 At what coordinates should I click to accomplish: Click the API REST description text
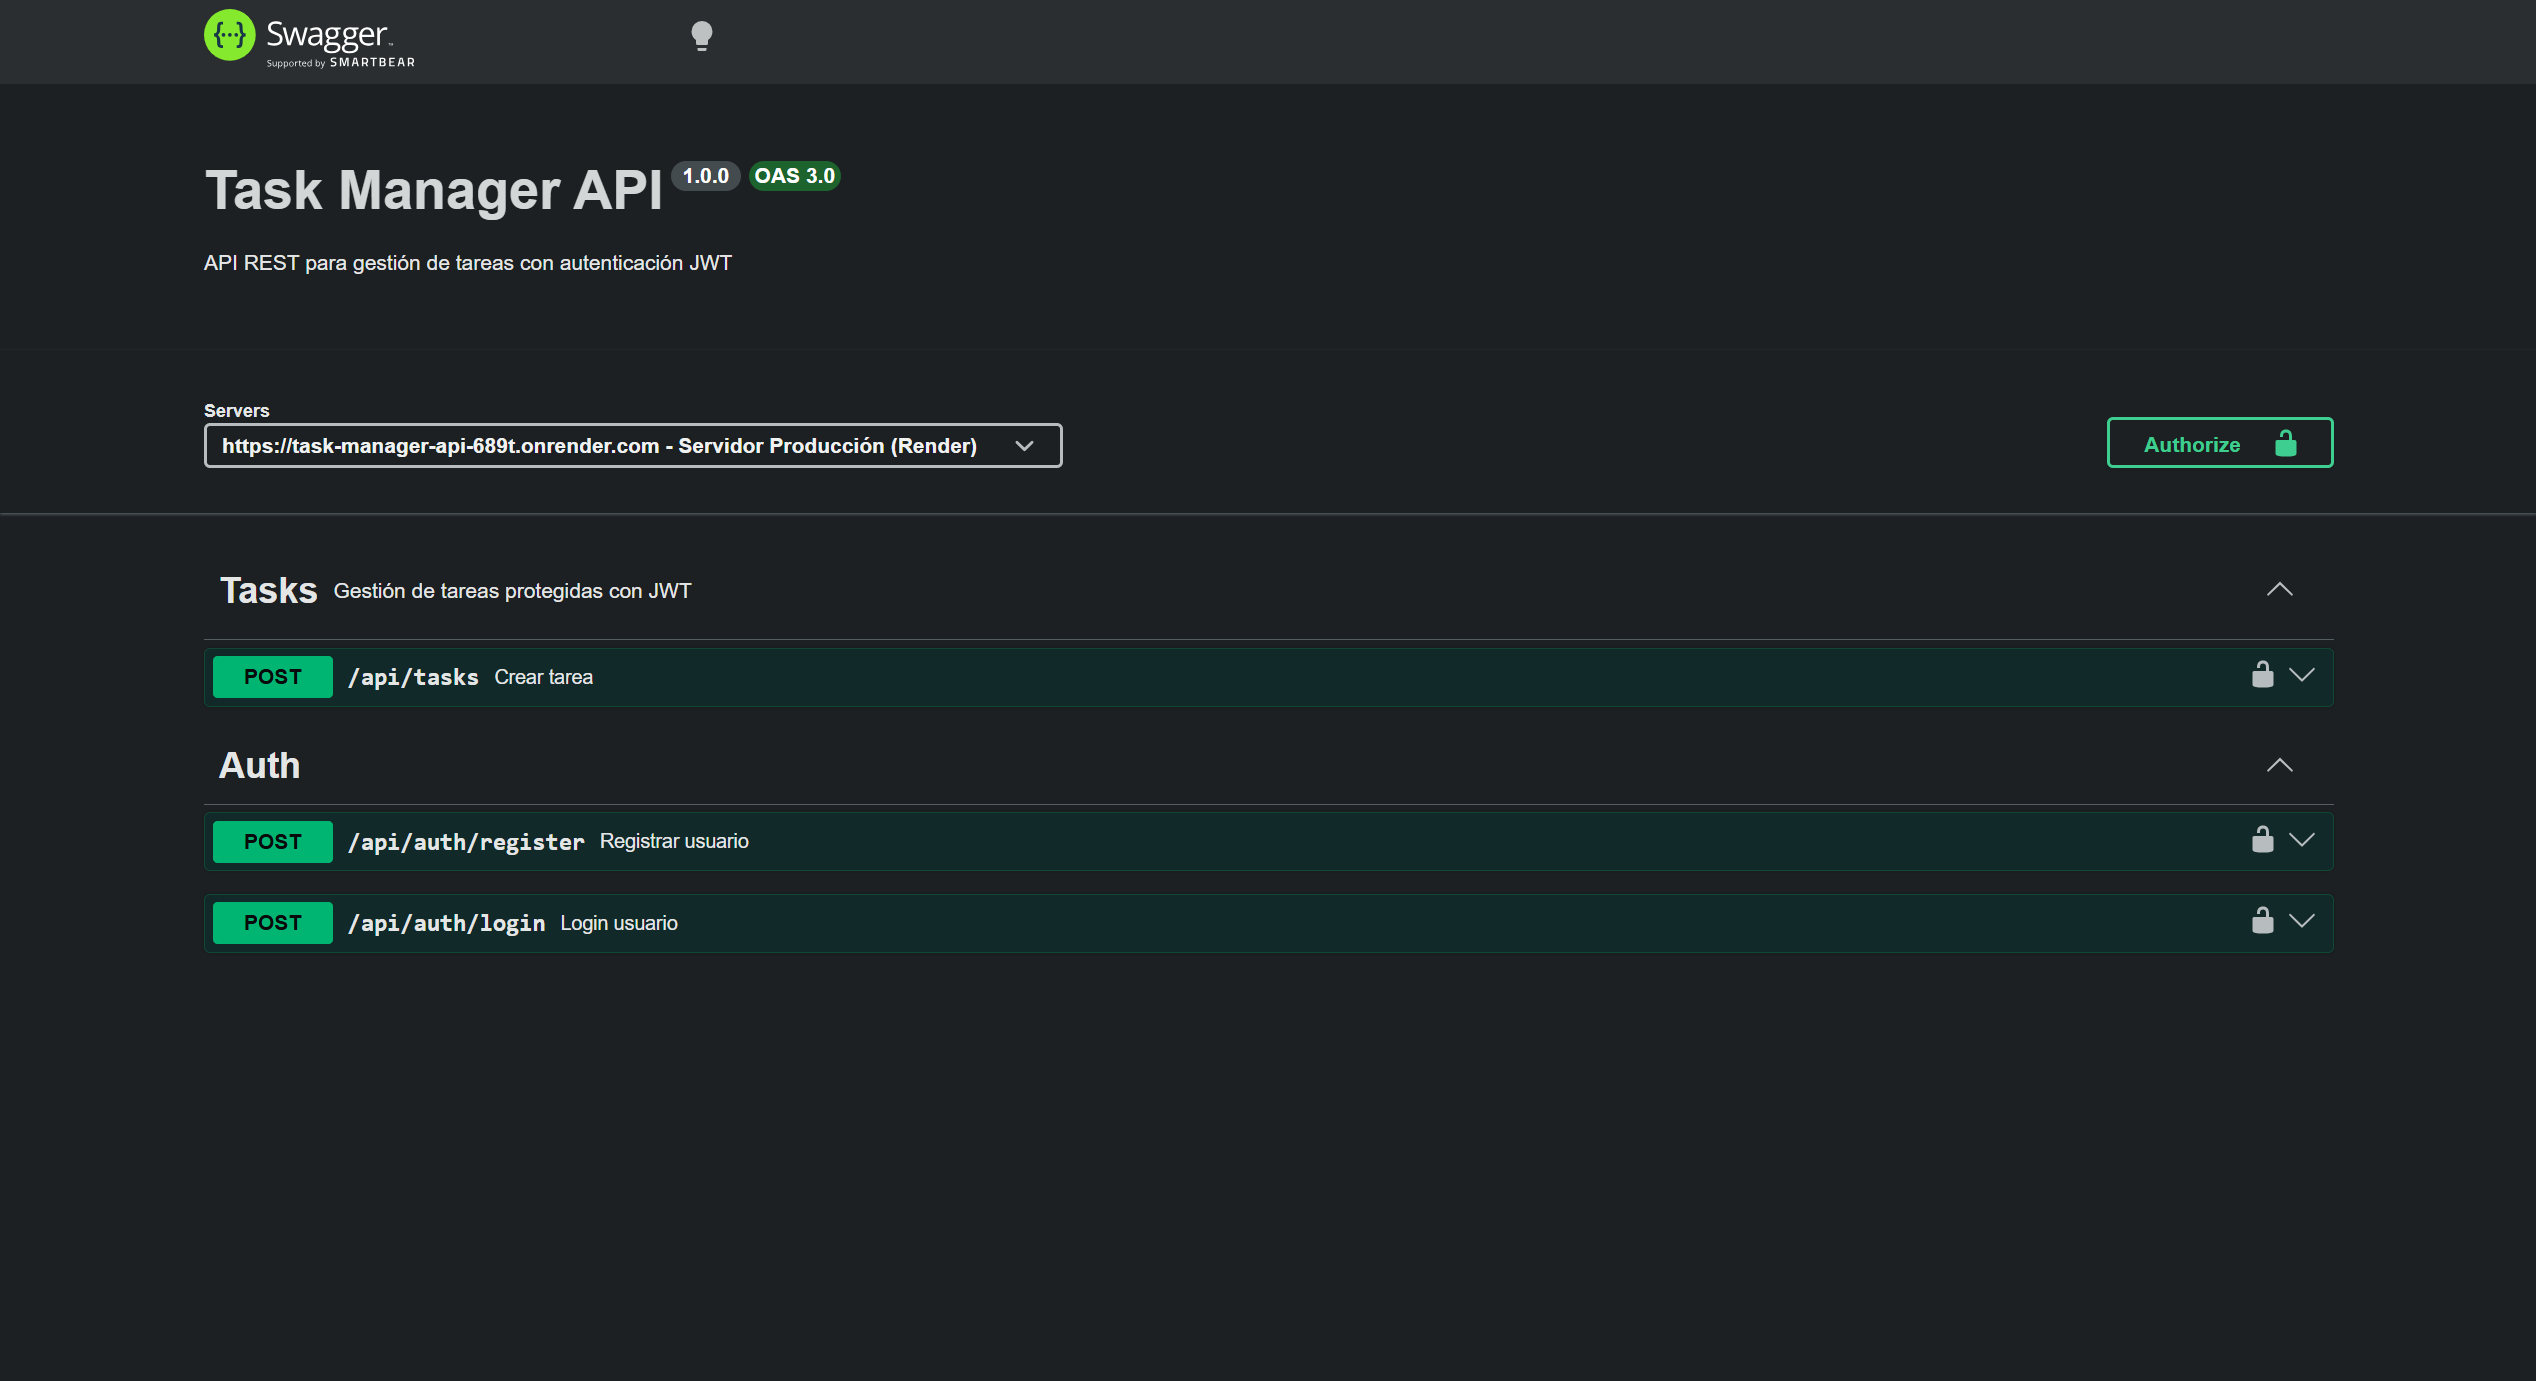[468, 263]
